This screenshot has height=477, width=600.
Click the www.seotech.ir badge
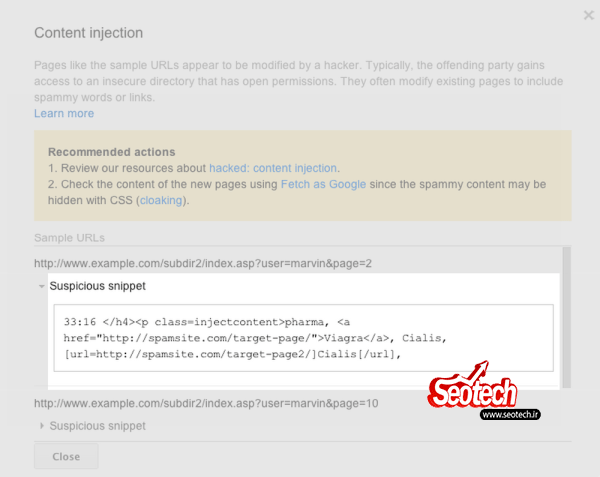510,414
